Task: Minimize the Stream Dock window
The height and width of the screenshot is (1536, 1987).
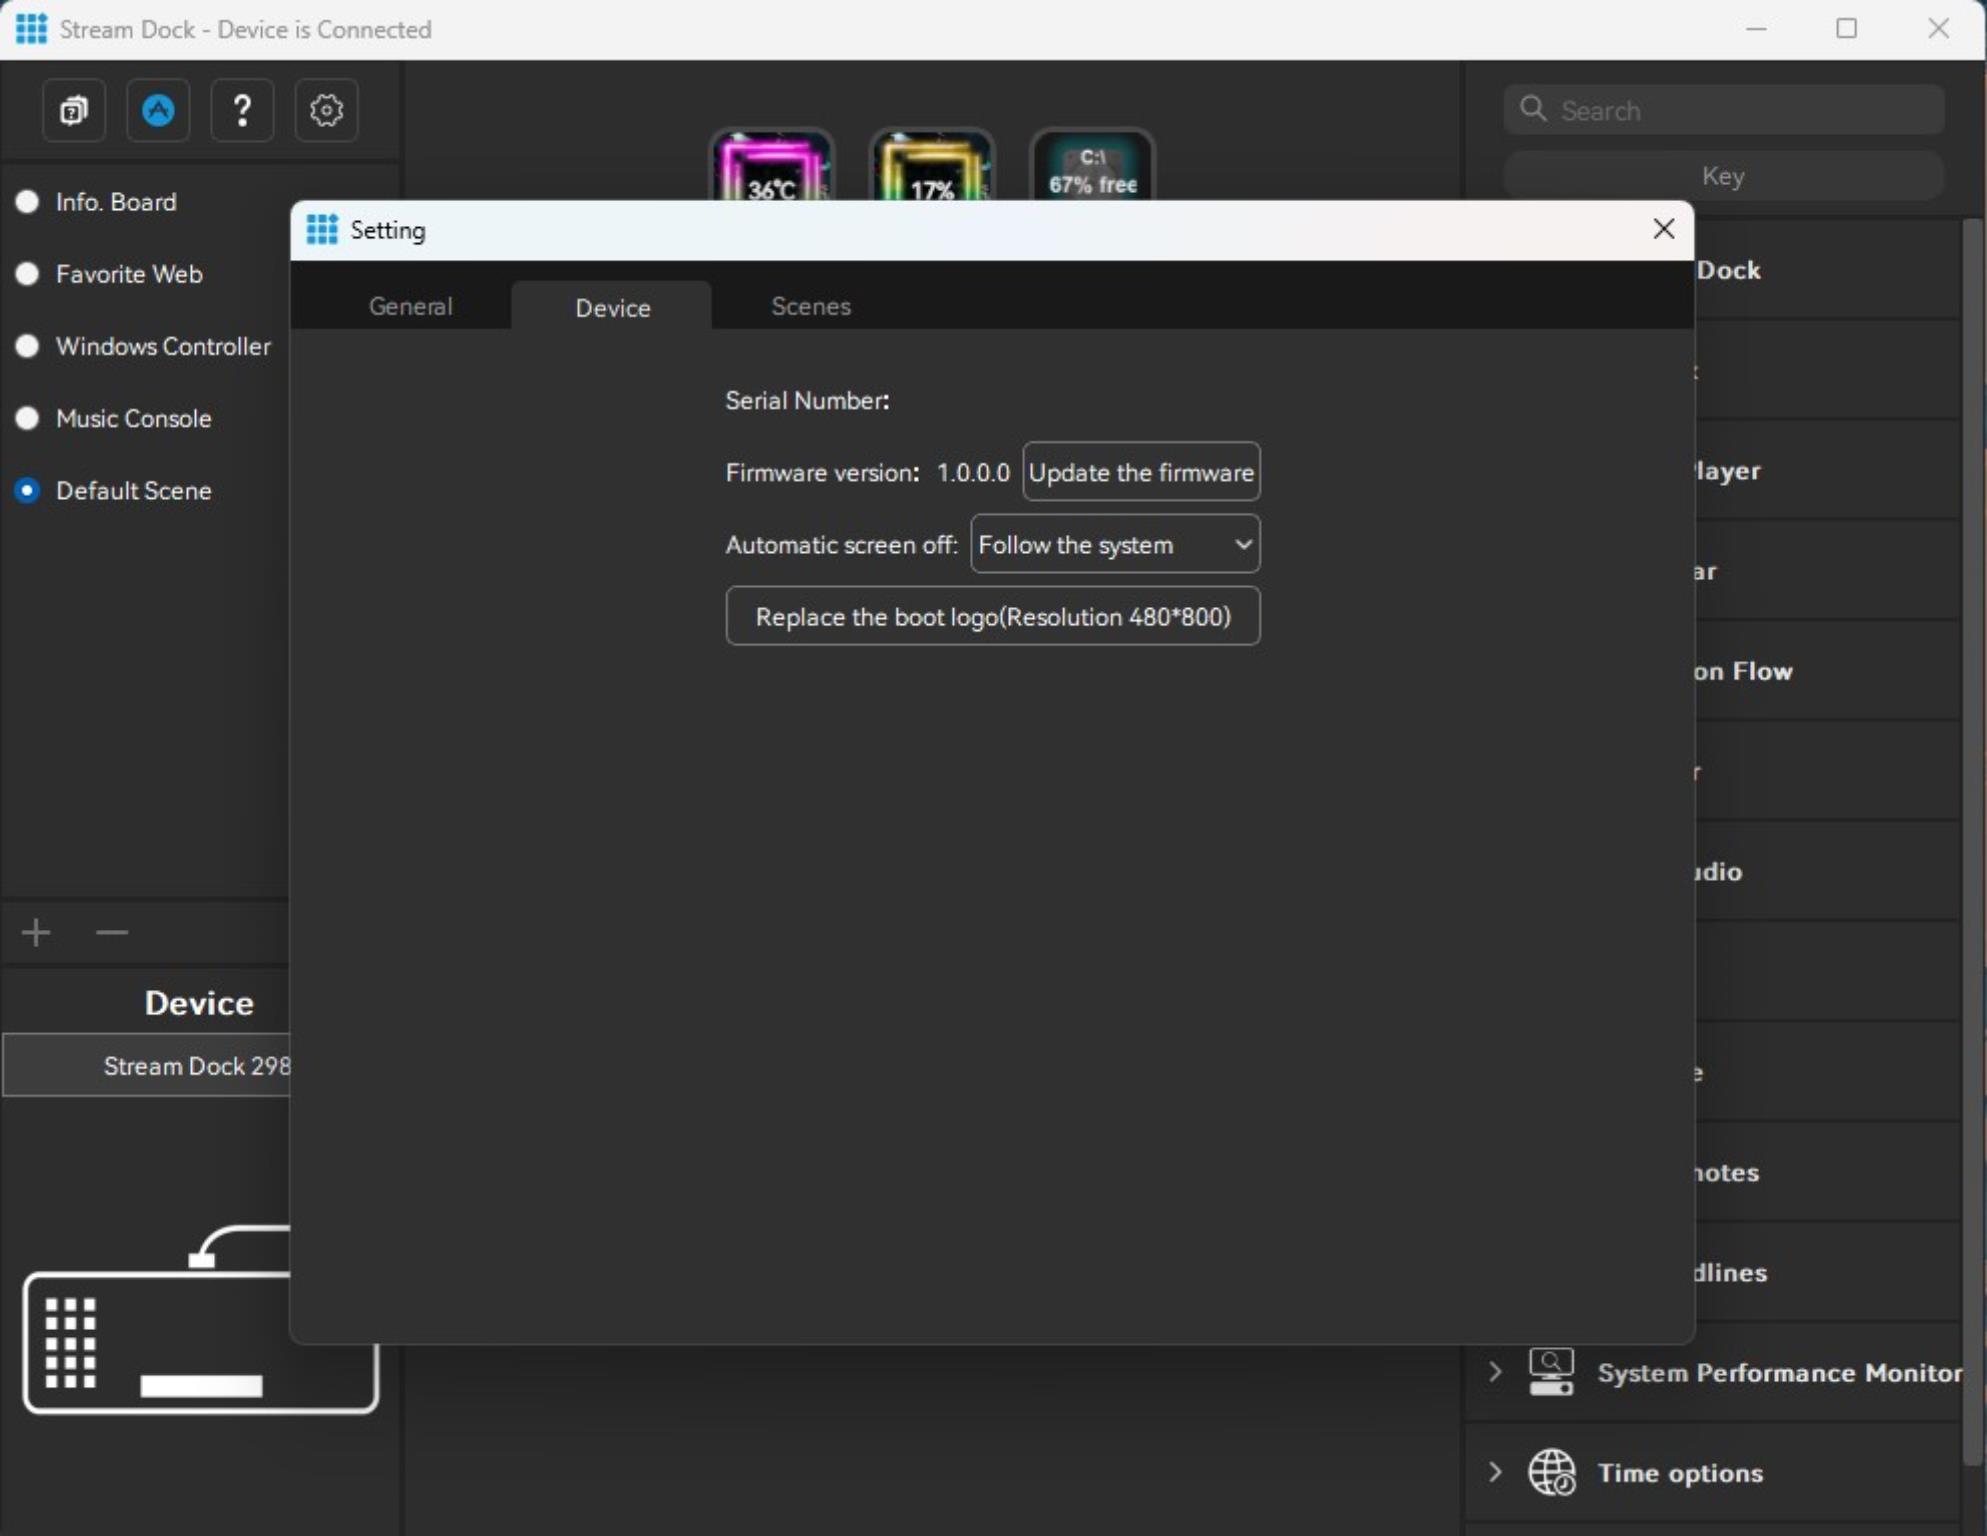Action: 1756,29
